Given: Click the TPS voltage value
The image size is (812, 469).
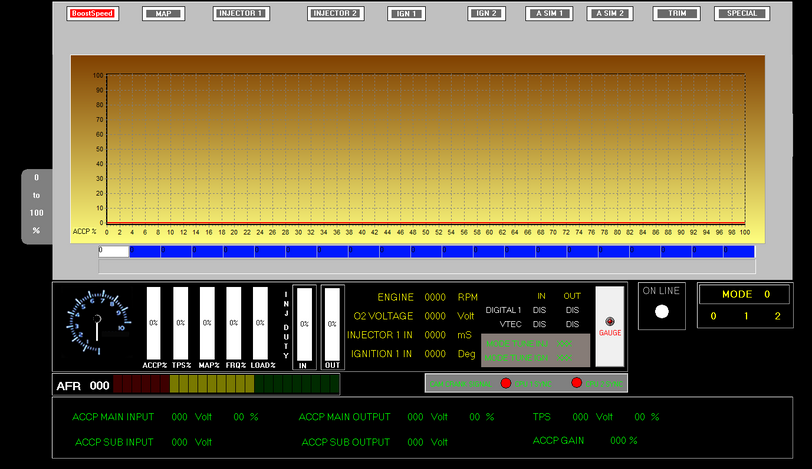Looking at the screenshot, I should 581,417.
